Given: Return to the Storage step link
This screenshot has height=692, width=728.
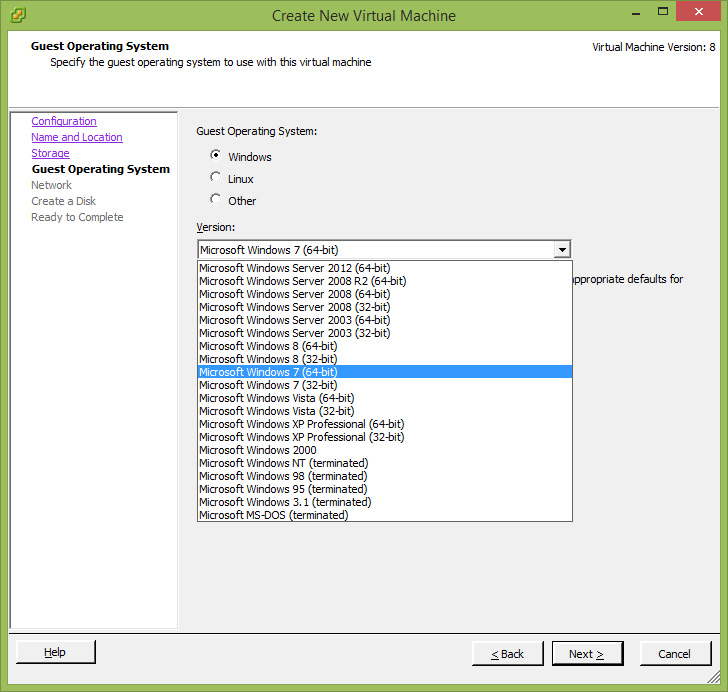Looking at the screenshot, I should 51,153.
